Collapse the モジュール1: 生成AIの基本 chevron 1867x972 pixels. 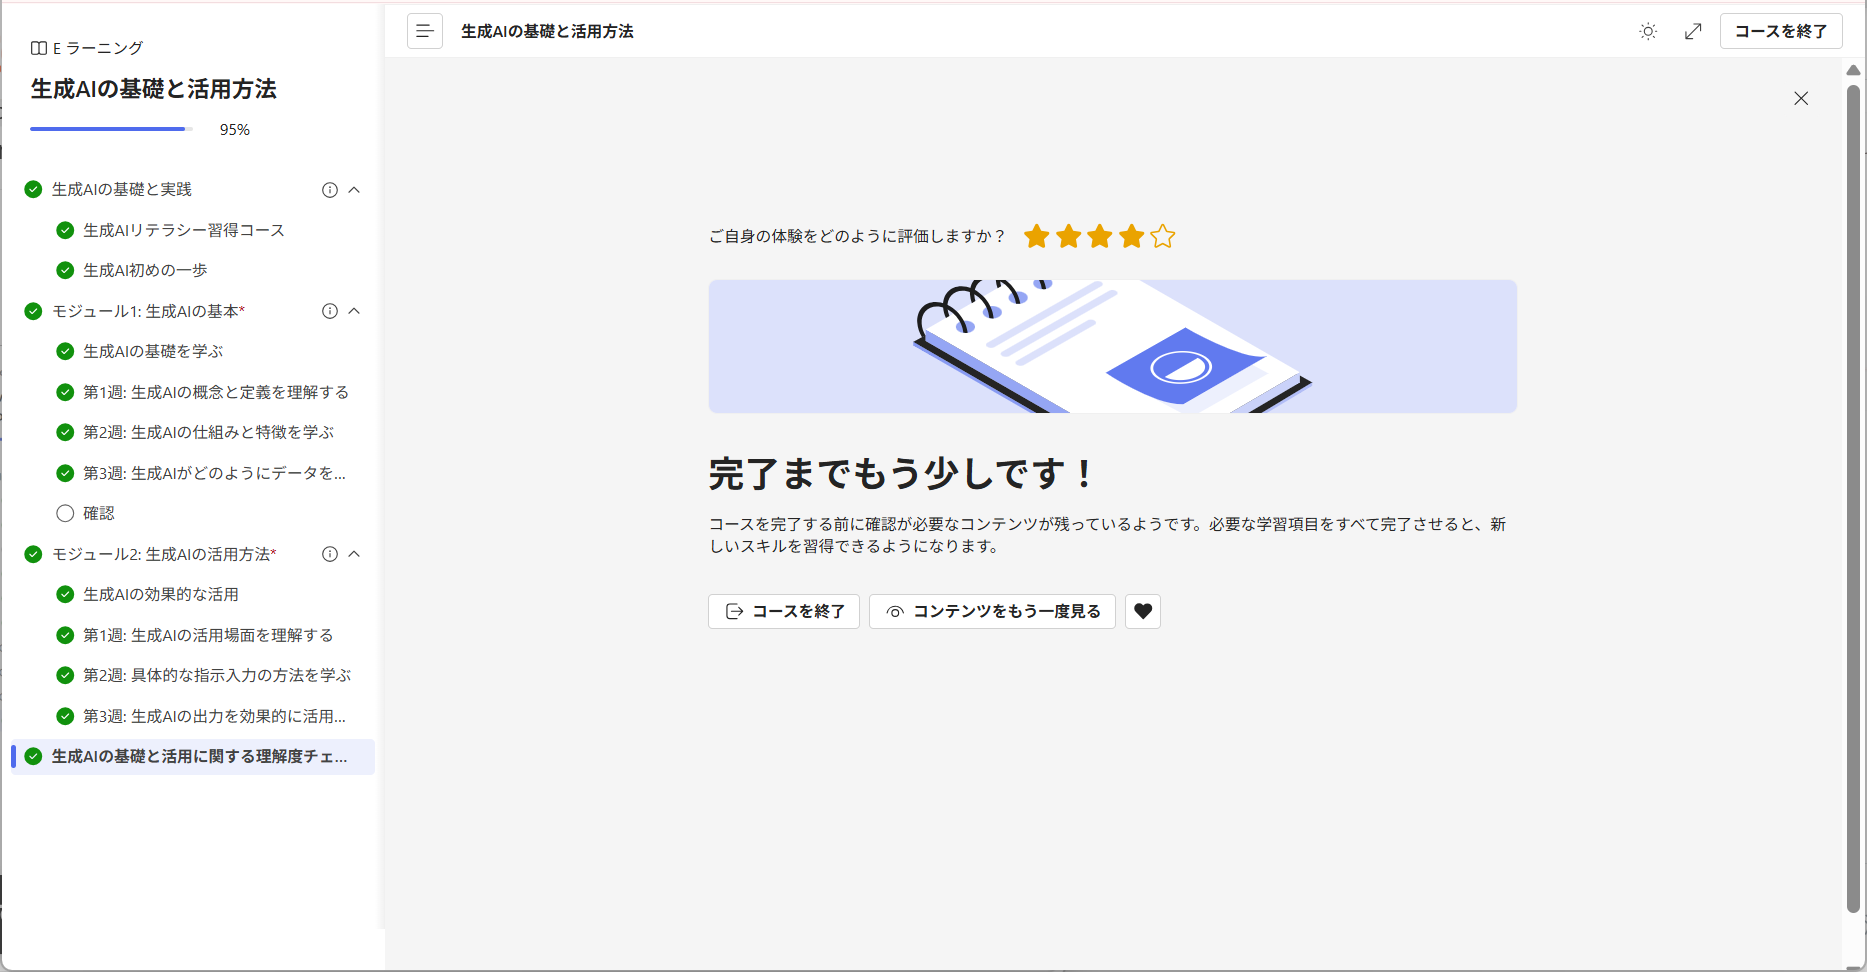tap(354, 311)
